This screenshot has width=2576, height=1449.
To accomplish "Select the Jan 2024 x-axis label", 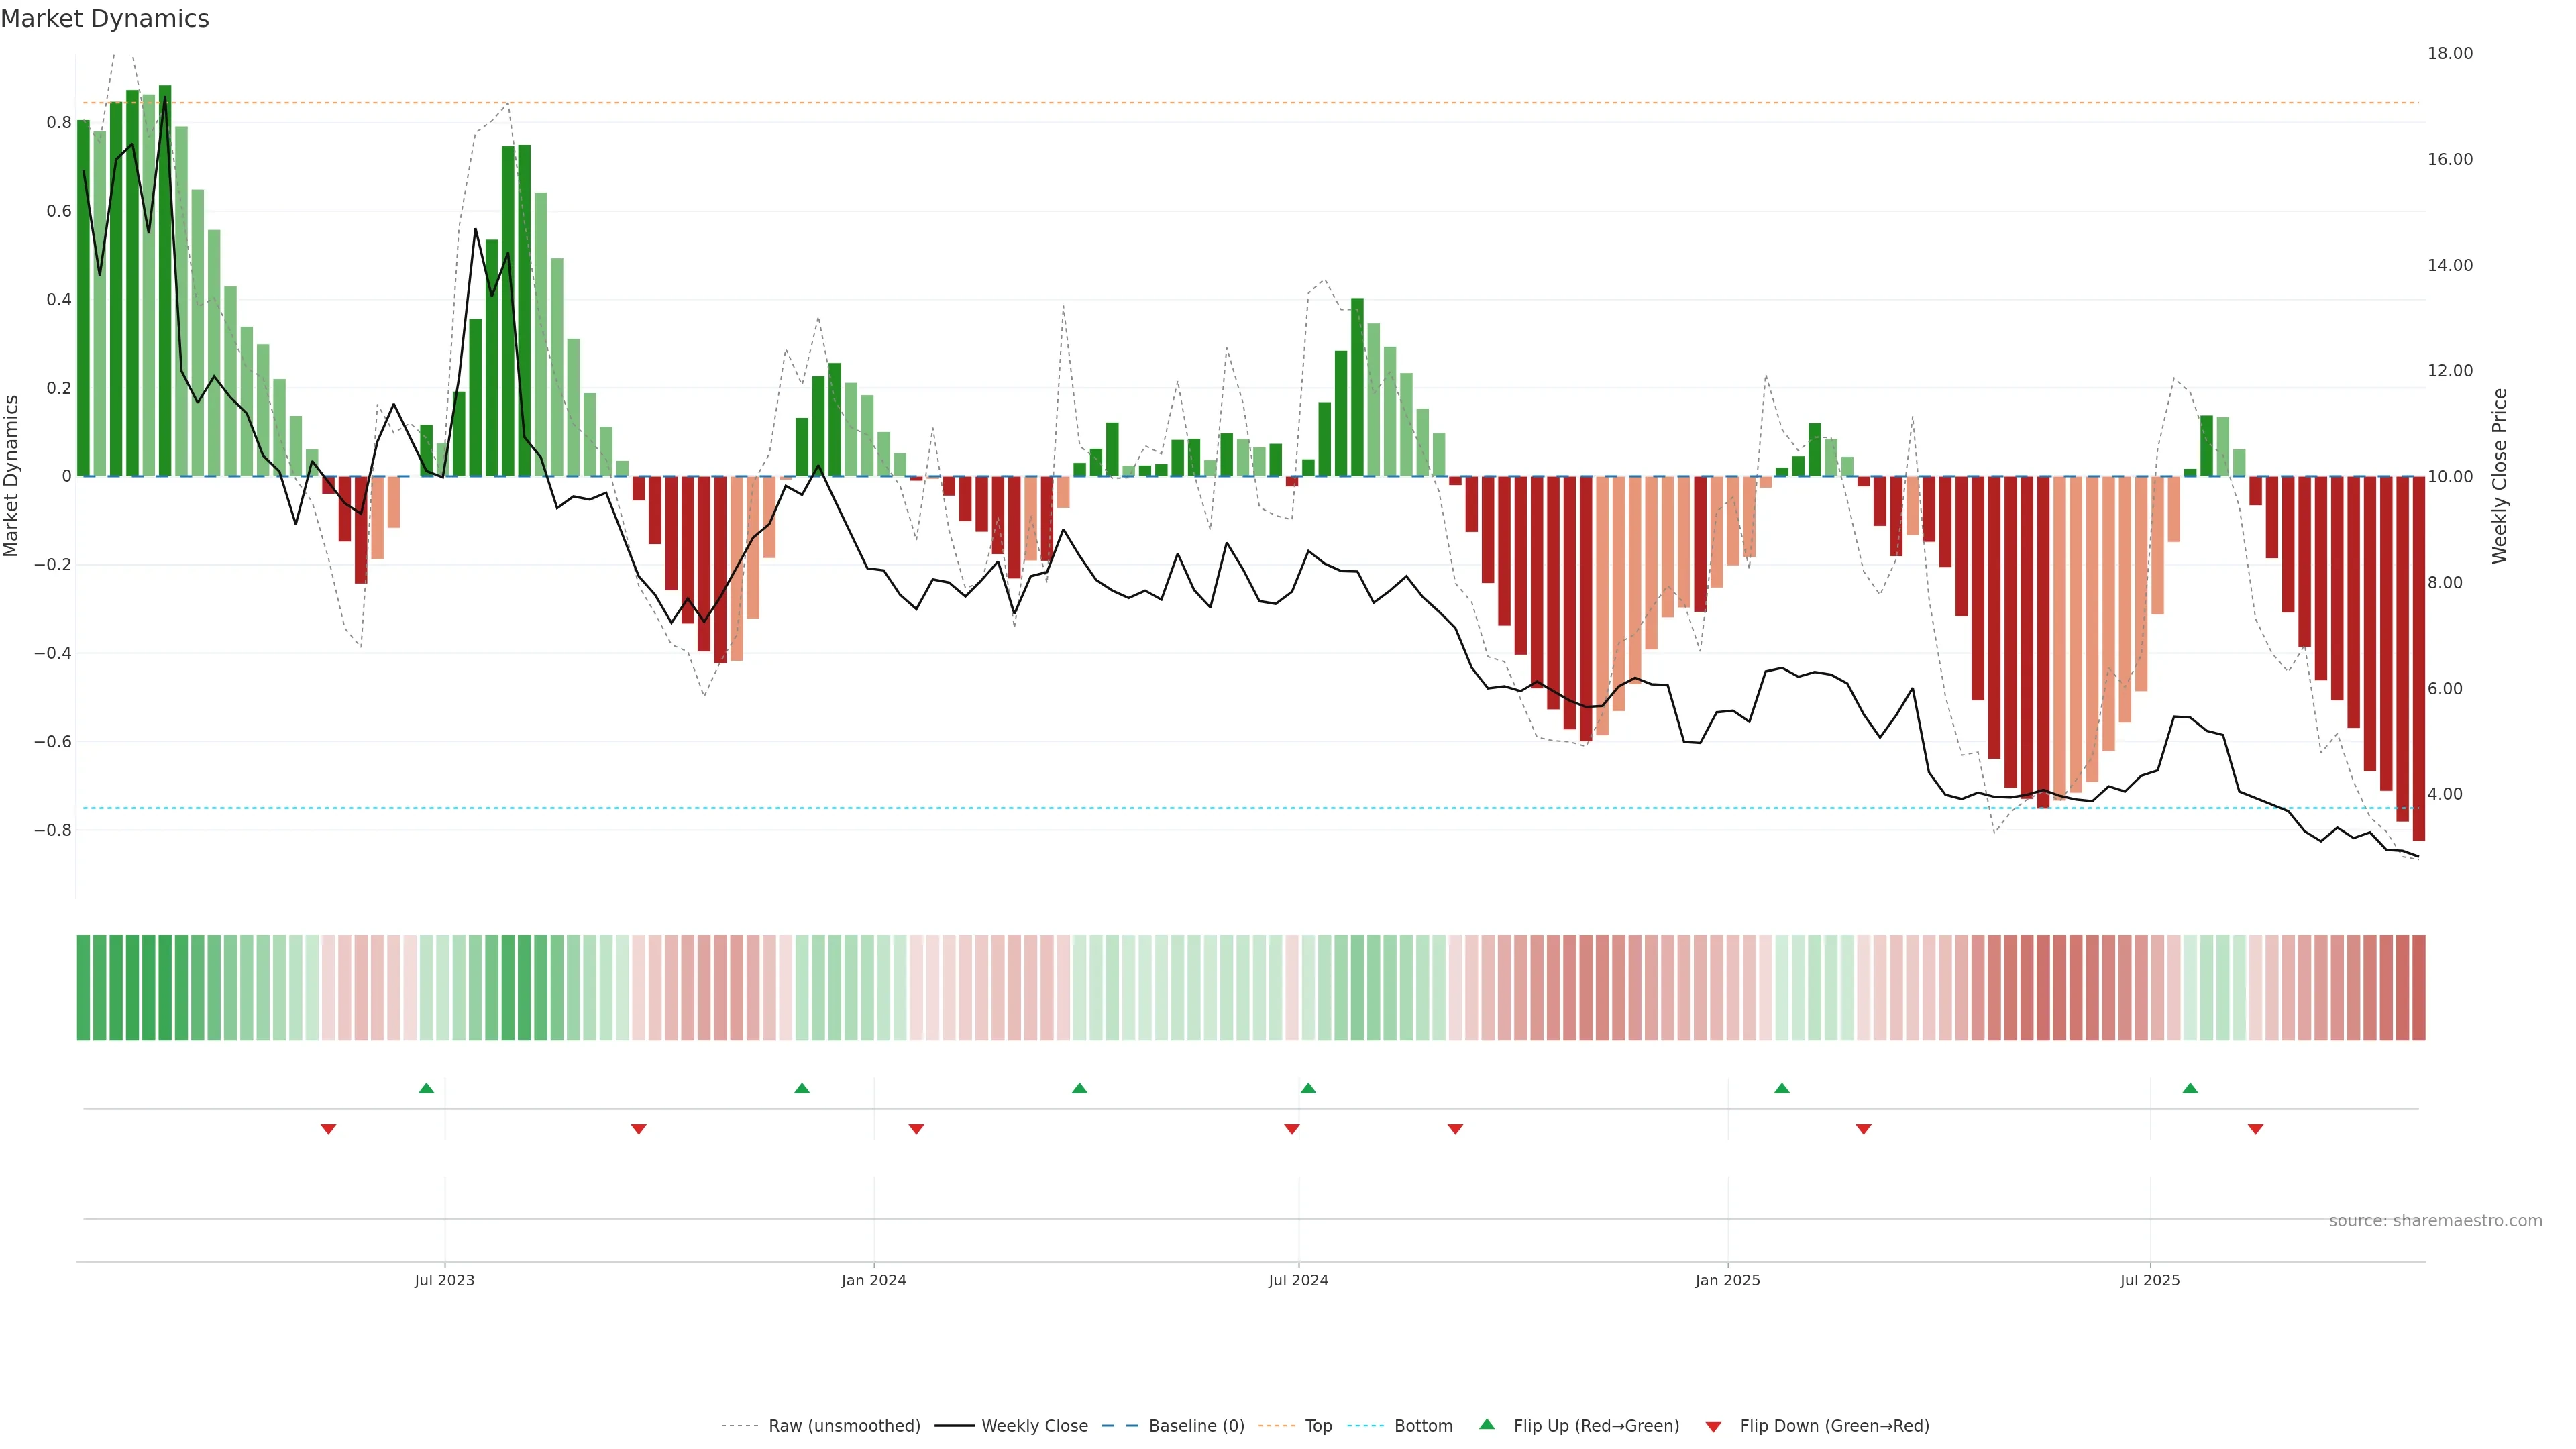I will [x=873, y=1280].
